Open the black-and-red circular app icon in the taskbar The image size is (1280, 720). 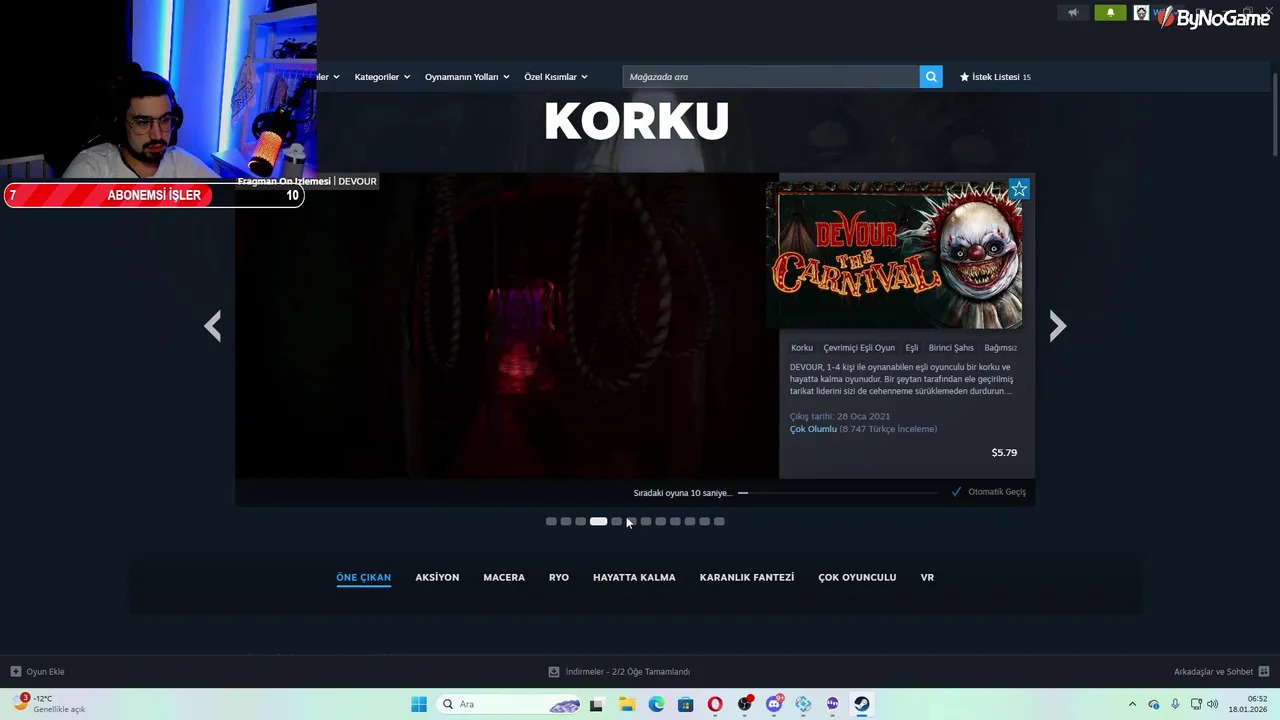[x=745, y=704]
